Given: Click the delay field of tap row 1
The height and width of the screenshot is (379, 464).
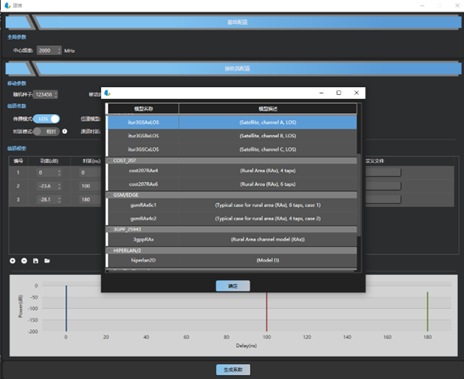Looking at the screenshot, I should pyautogui.click(x=90, y=173).
